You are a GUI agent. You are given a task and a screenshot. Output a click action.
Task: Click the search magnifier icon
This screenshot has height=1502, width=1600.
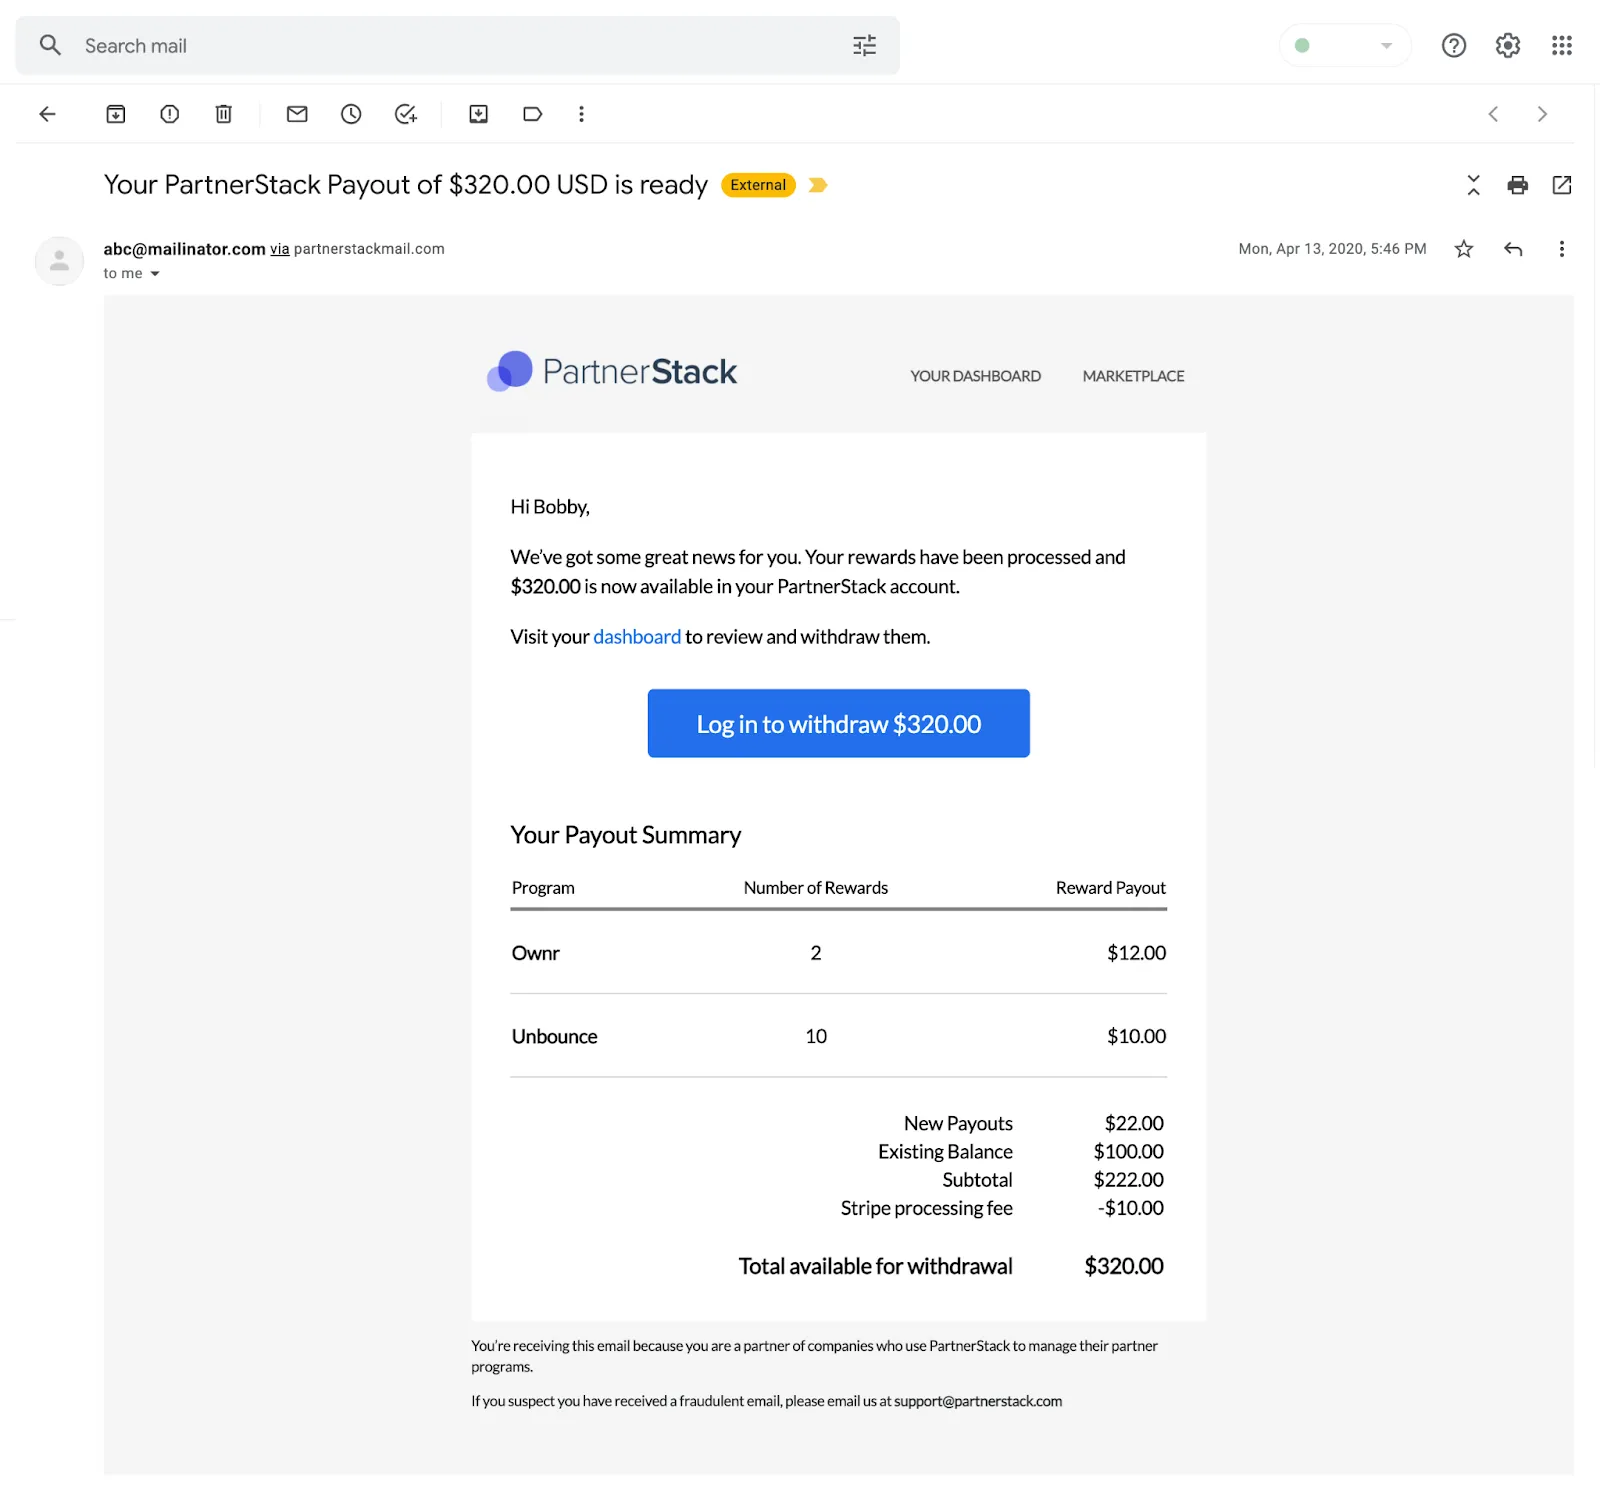coord(50,45)
